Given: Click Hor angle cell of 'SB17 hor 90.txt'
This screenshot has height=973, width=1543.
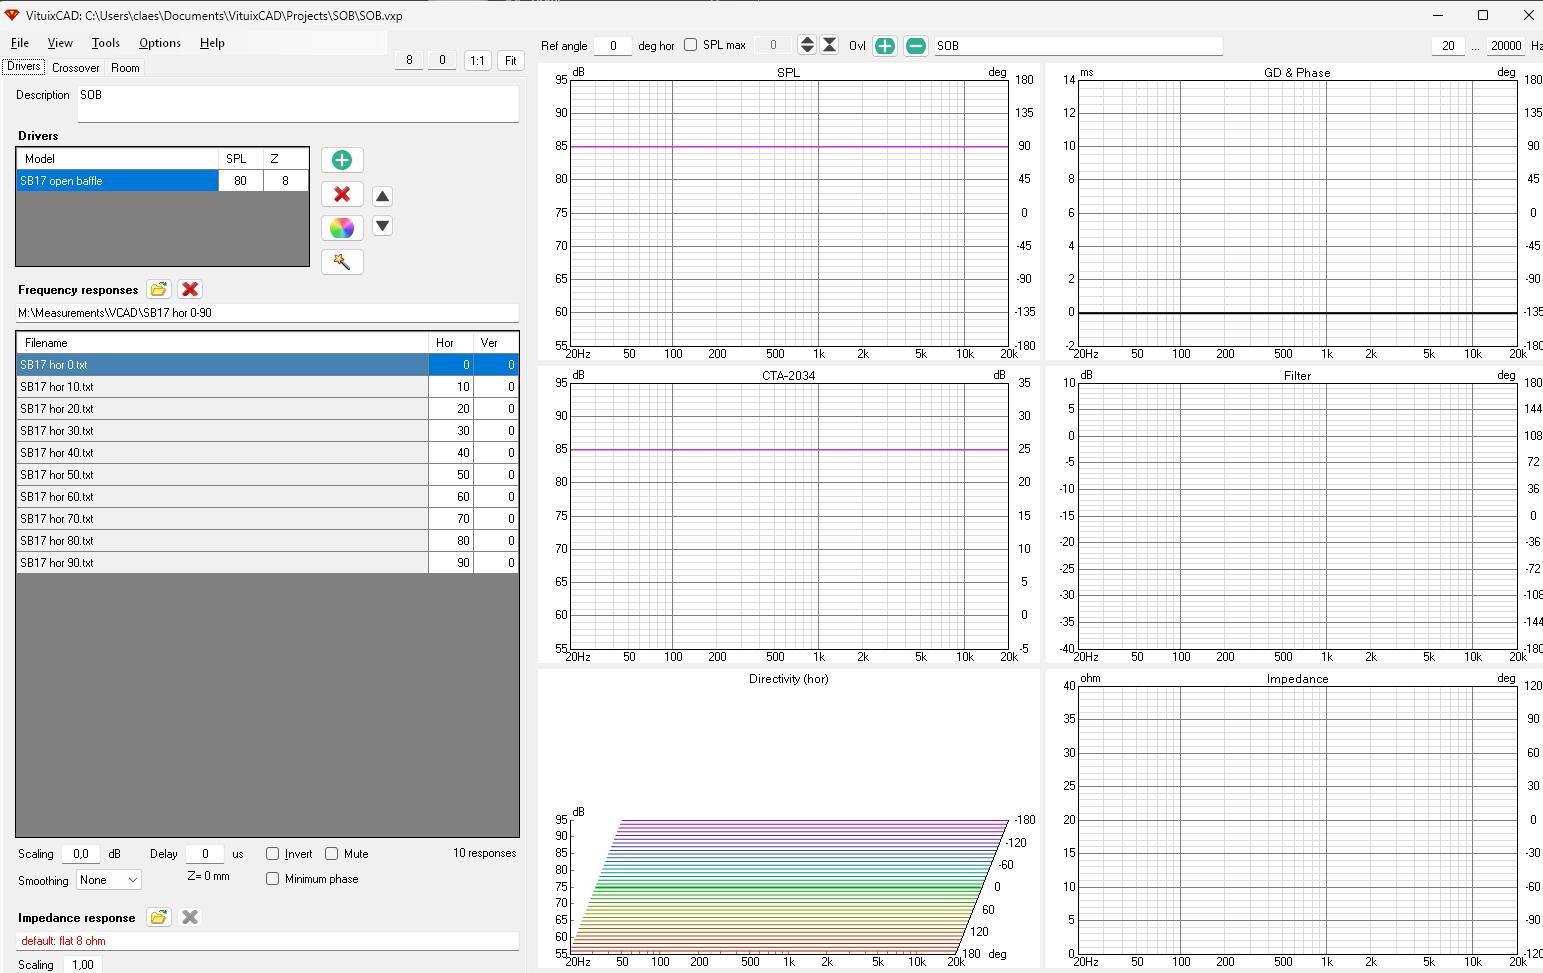Looking at the screenshot, I should pos(451,563).
